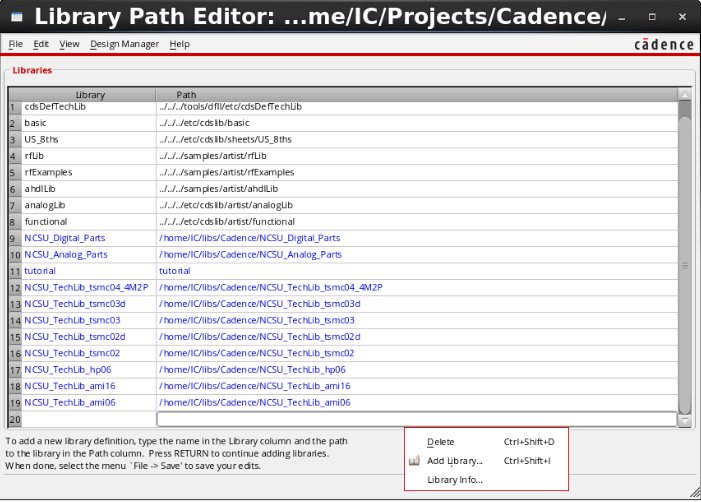Click the Path column header
The image size is (701, 502).
point(186,95)
